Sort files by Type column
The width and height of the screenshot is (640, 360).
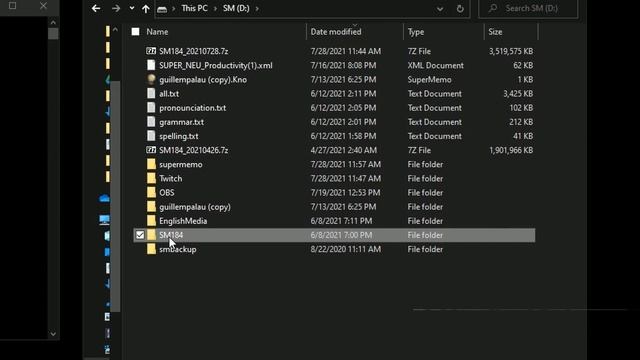[x=416, y=32]
